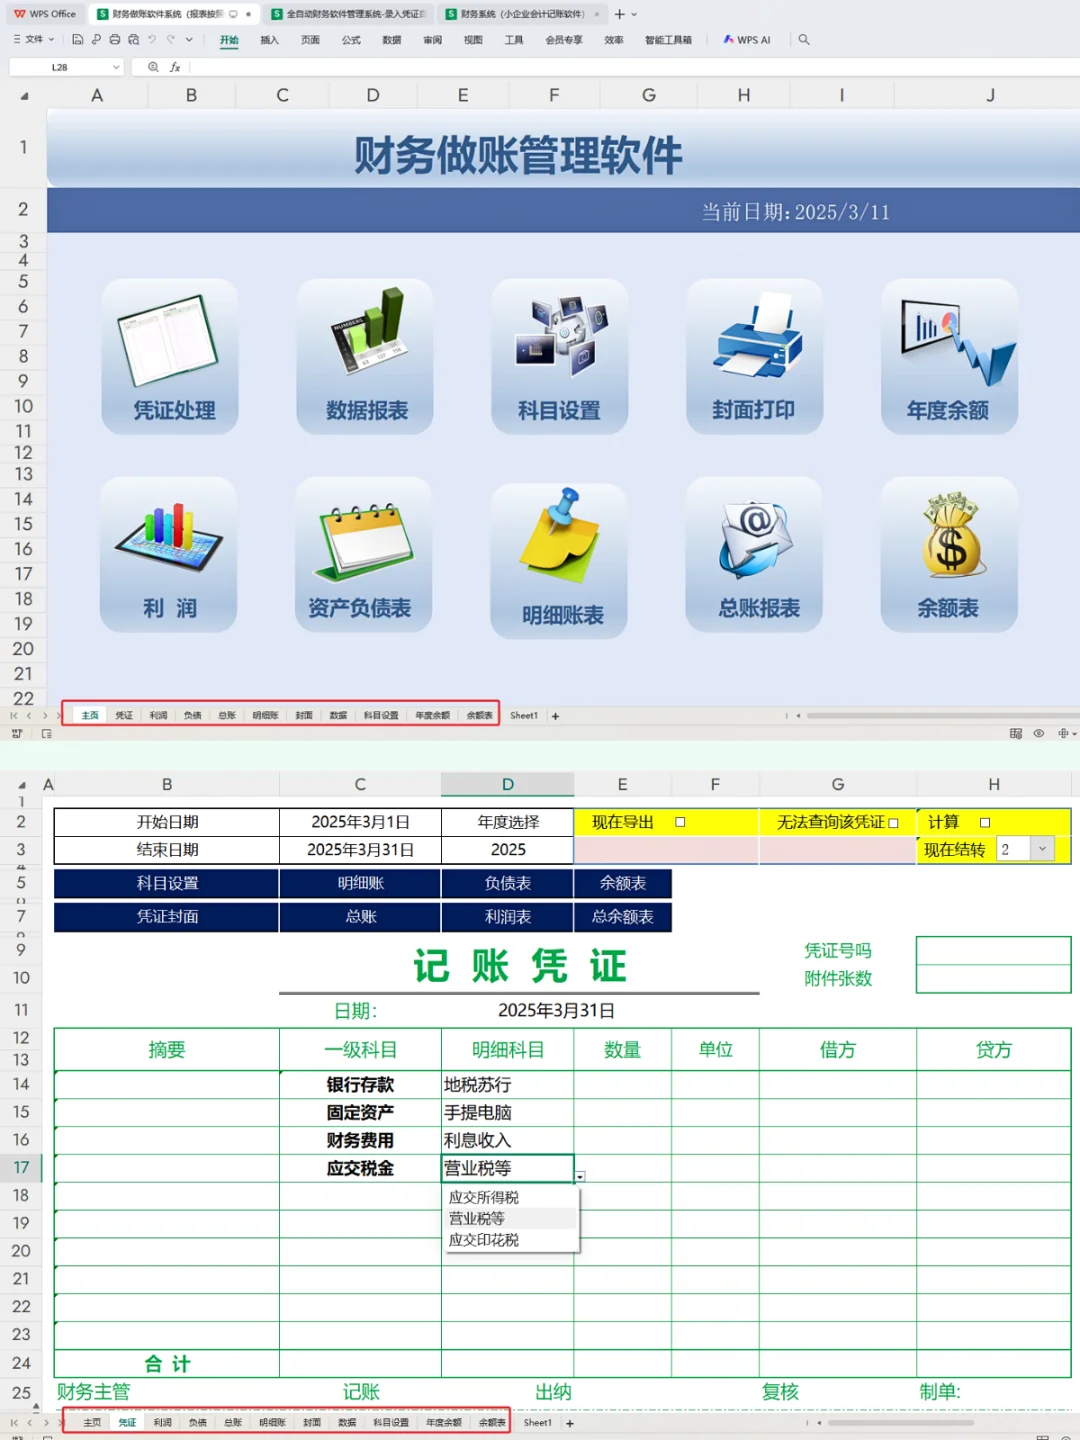The height and width of the screenshot is (1440, 1080).
Task: Click the 明细账 blue button
Action: [360, 883]
